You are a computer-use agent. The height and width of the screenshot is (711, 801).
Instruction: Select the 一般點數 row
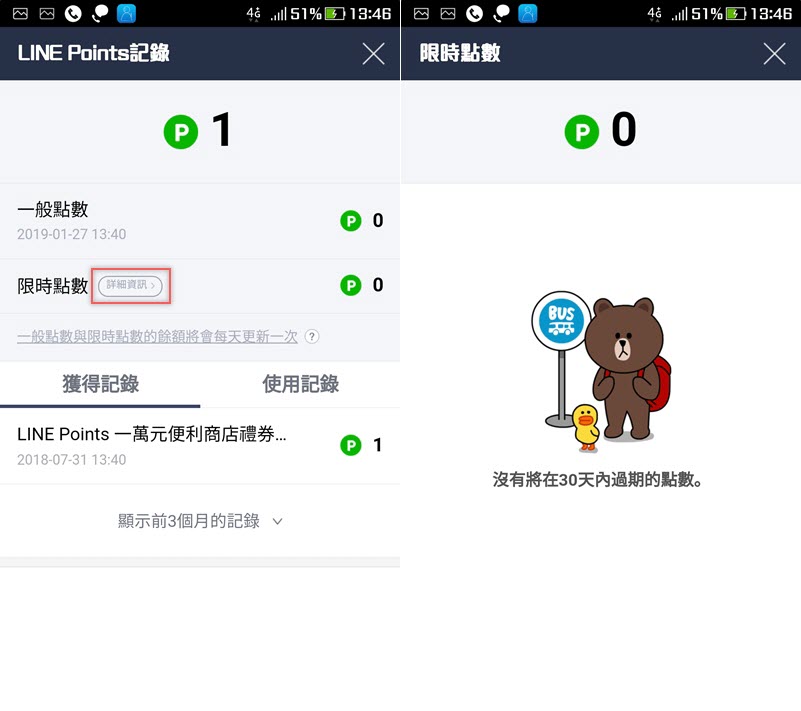click(200, 221)
